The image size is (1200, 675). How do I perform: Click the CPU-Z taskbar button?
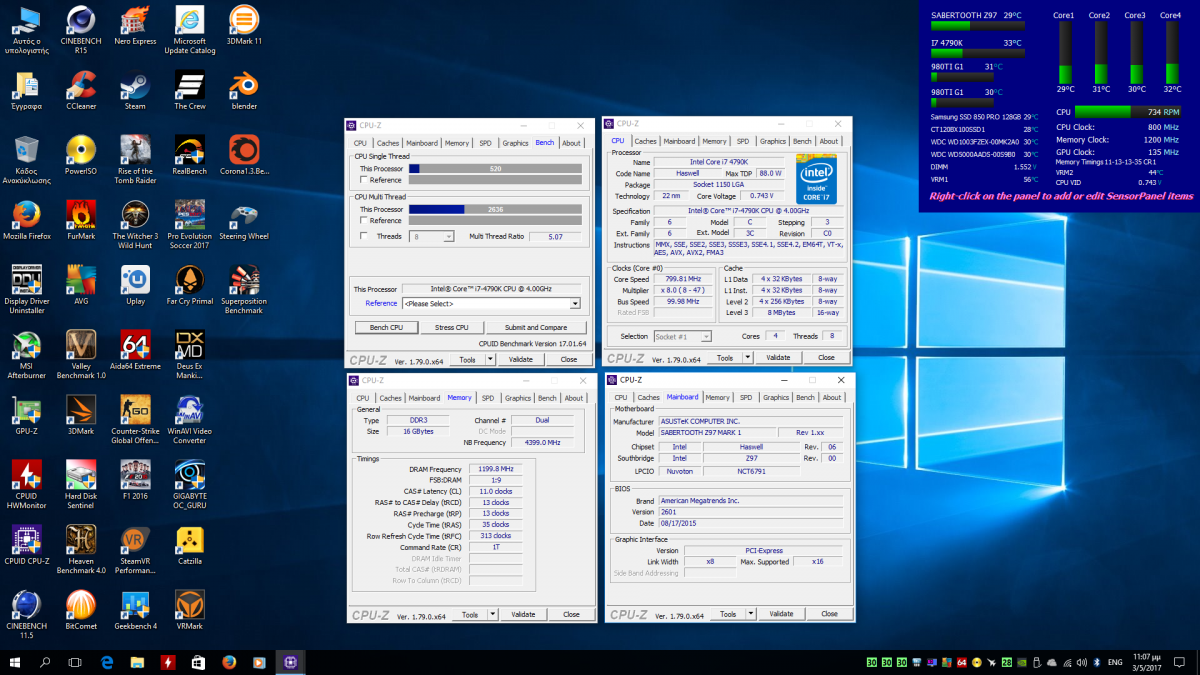(290, 662)
